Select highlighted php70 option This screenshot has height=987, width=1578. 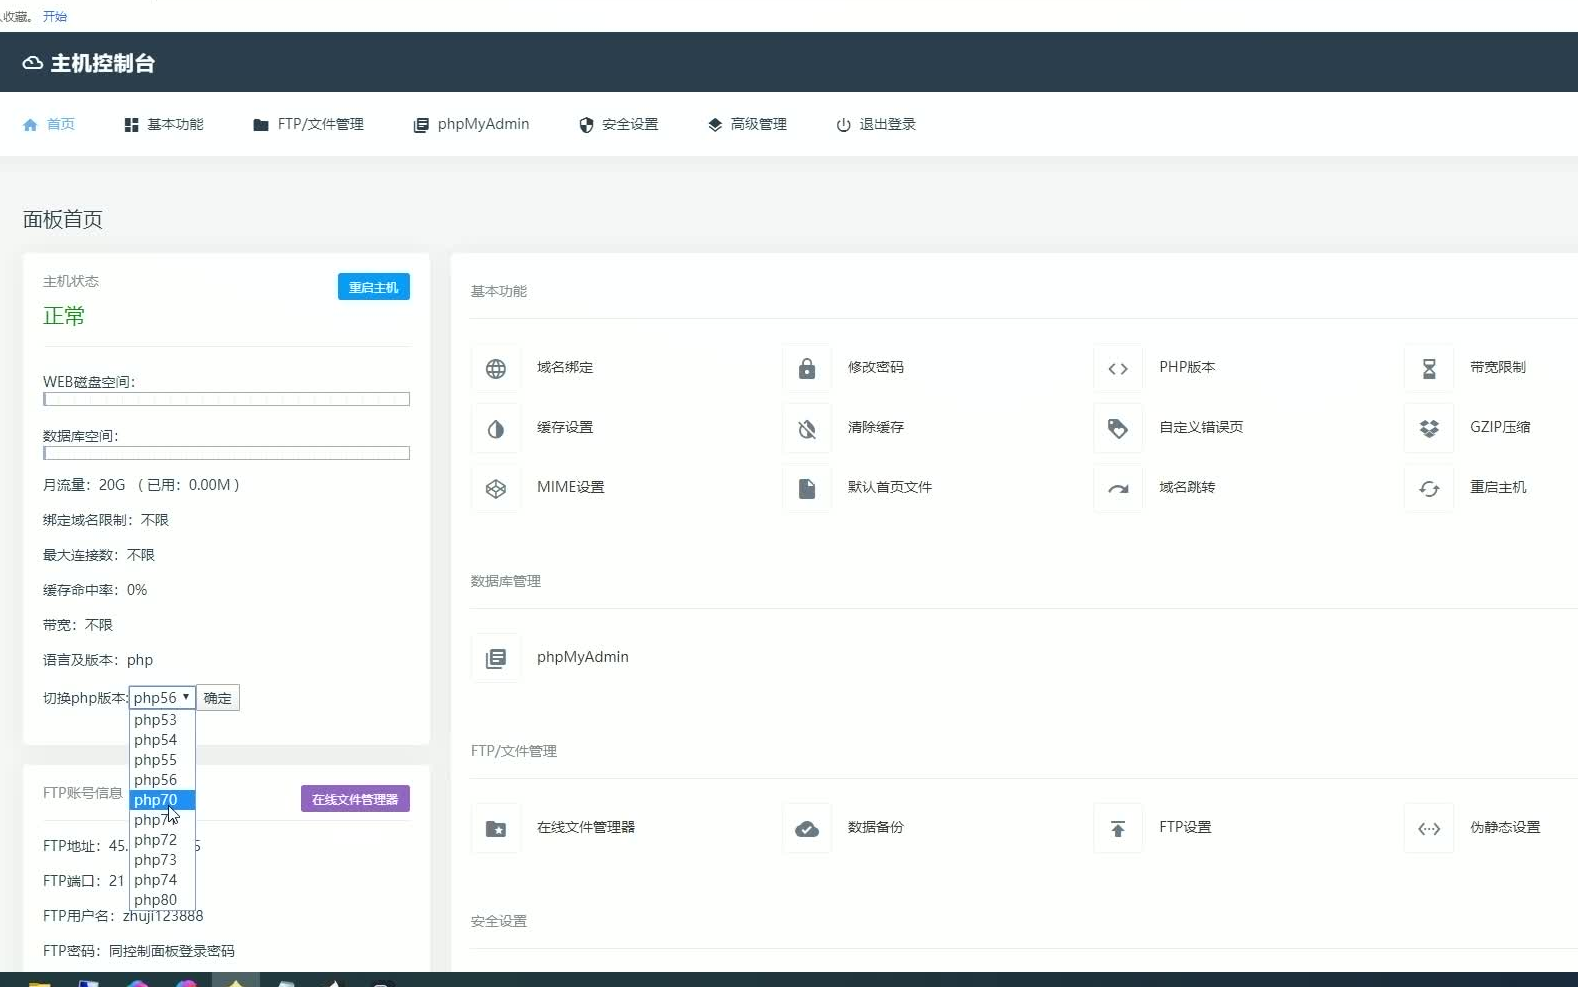pyautogui.click(x=162, y=800)
